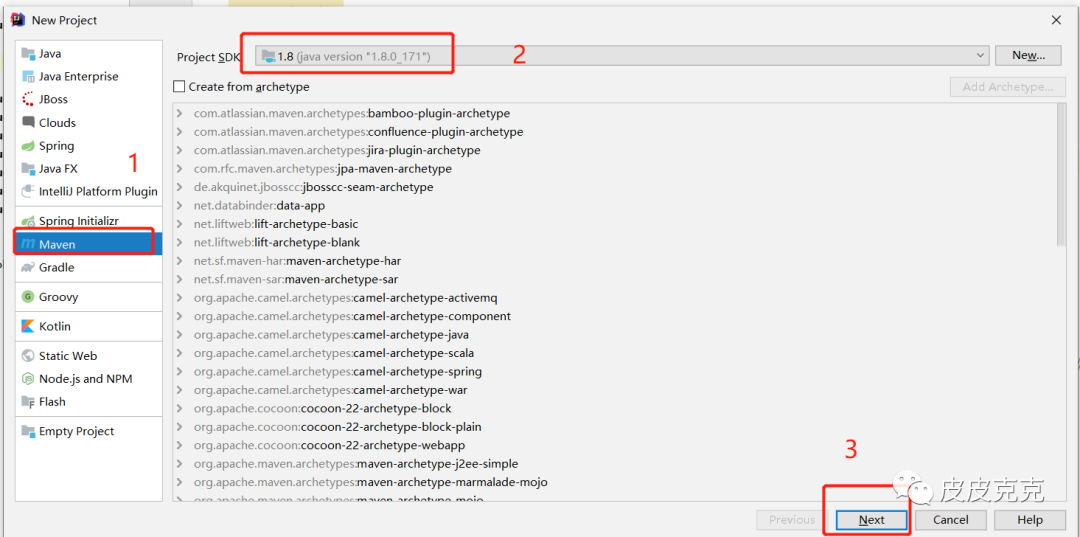Expand jira-plugin-archetype node

coord(180,150)
